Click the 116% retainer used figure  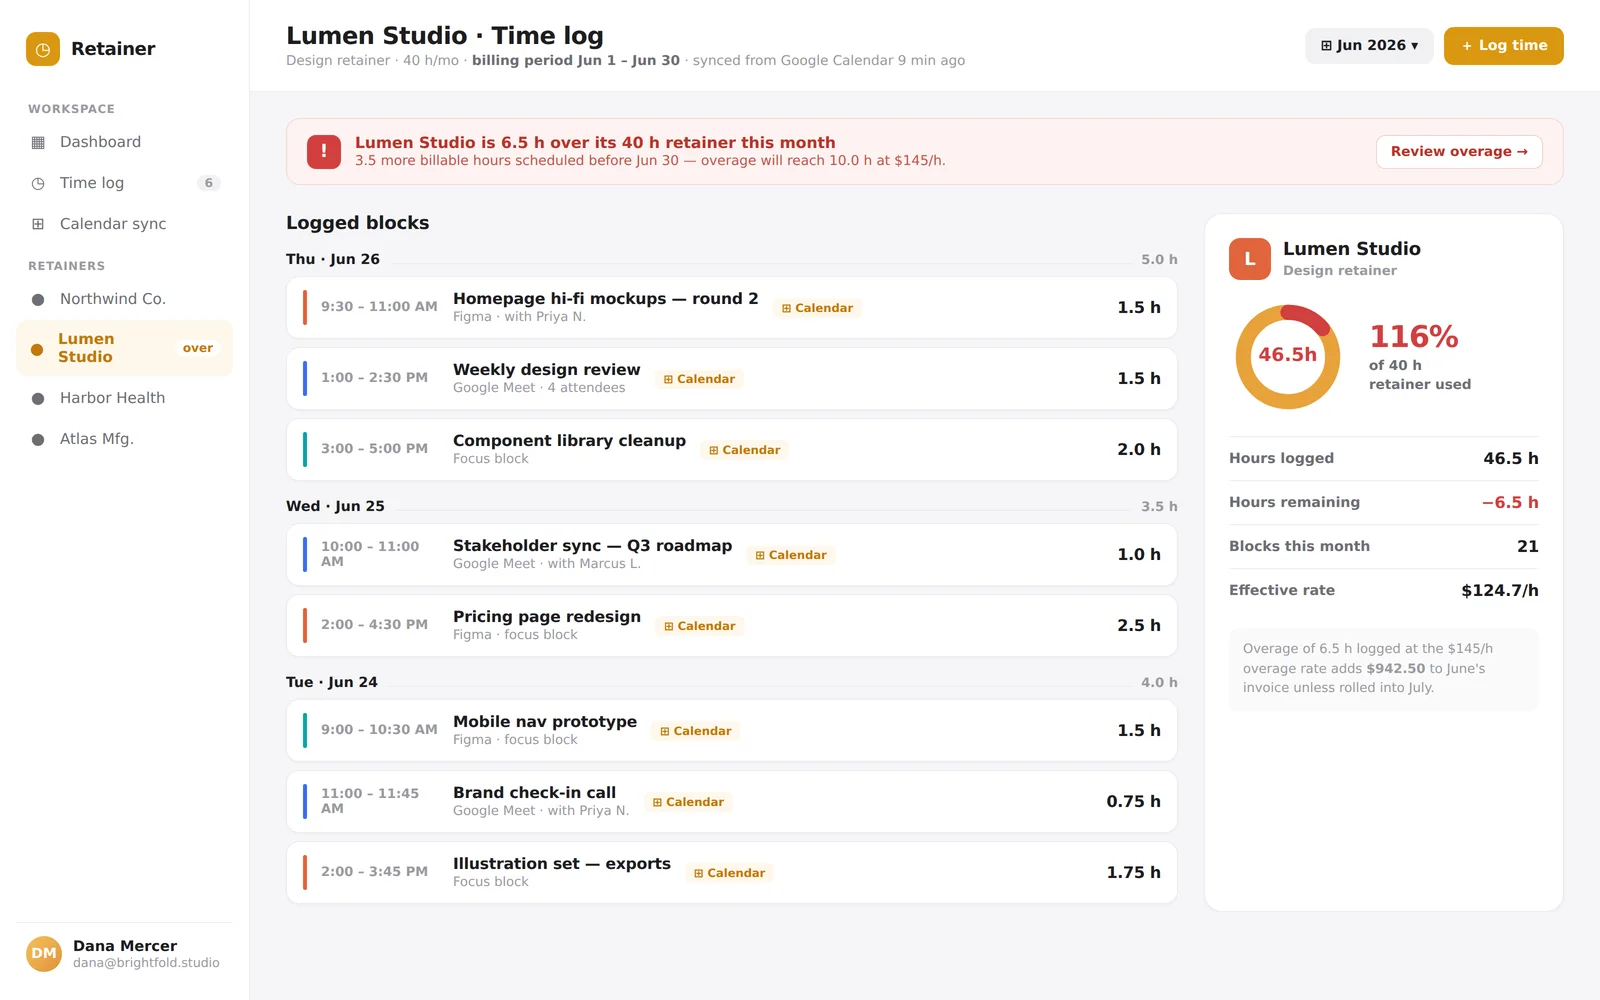(1414, 337)
